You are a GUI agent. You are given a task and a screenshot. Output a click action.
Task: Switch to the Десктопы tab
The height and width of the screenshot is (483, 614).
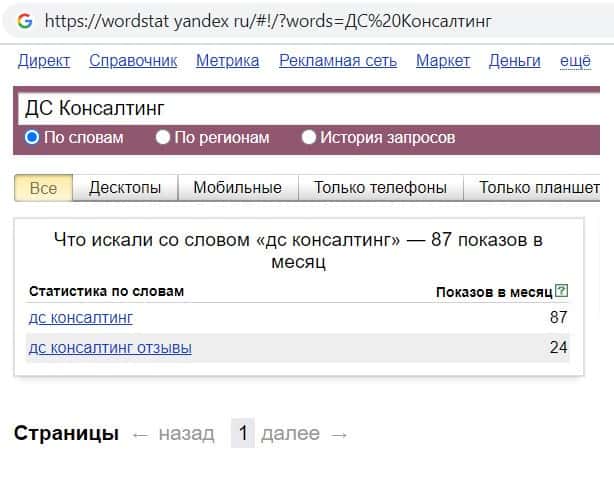[x=125, y=188]
